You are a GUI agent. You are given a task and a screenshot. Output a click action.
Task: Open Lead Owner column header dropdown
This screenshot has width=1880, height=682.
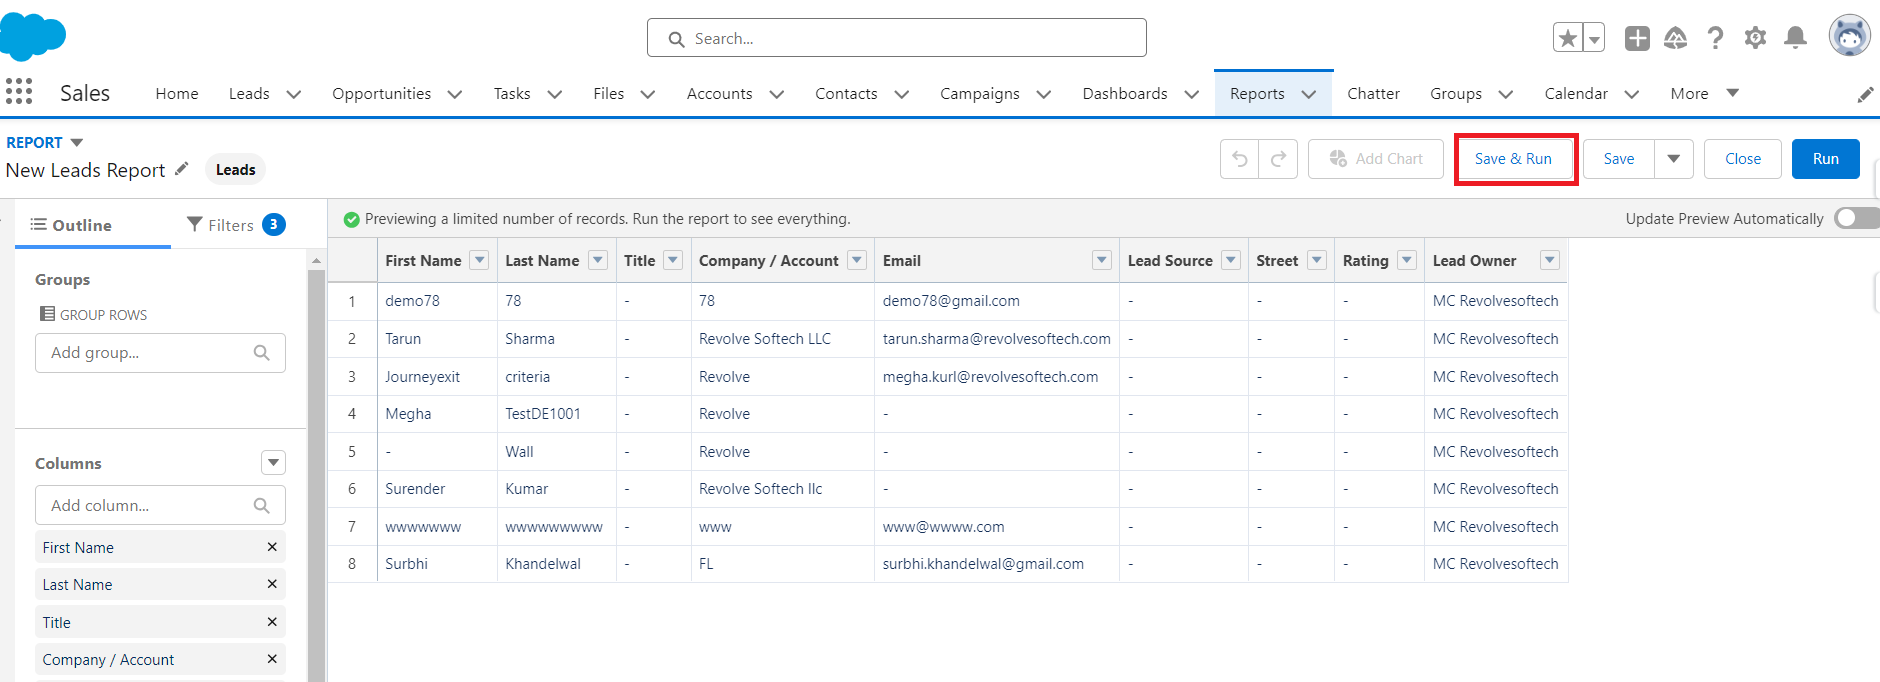point(1550,260)
